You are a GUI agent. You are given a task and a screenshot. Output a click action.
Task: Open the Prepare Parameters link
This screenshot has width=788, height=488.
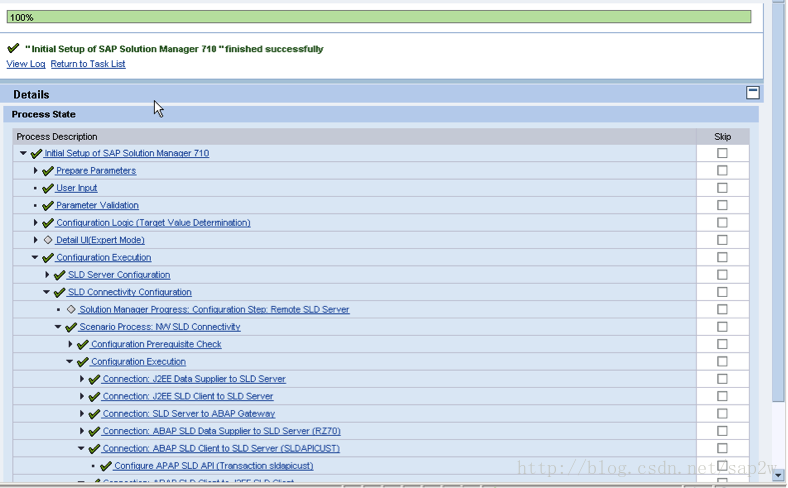click(x=96, y=170)
